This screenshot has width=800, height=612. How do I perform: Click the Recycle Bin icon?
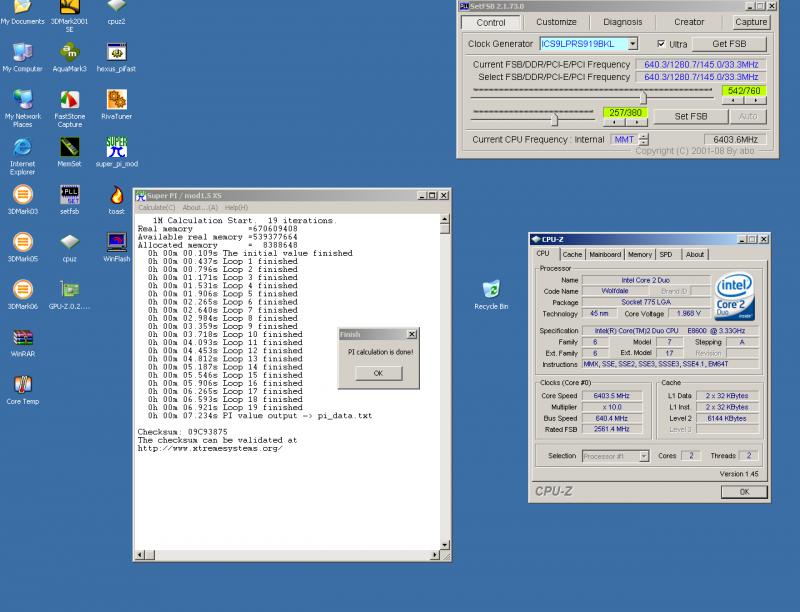coord(491,294)
